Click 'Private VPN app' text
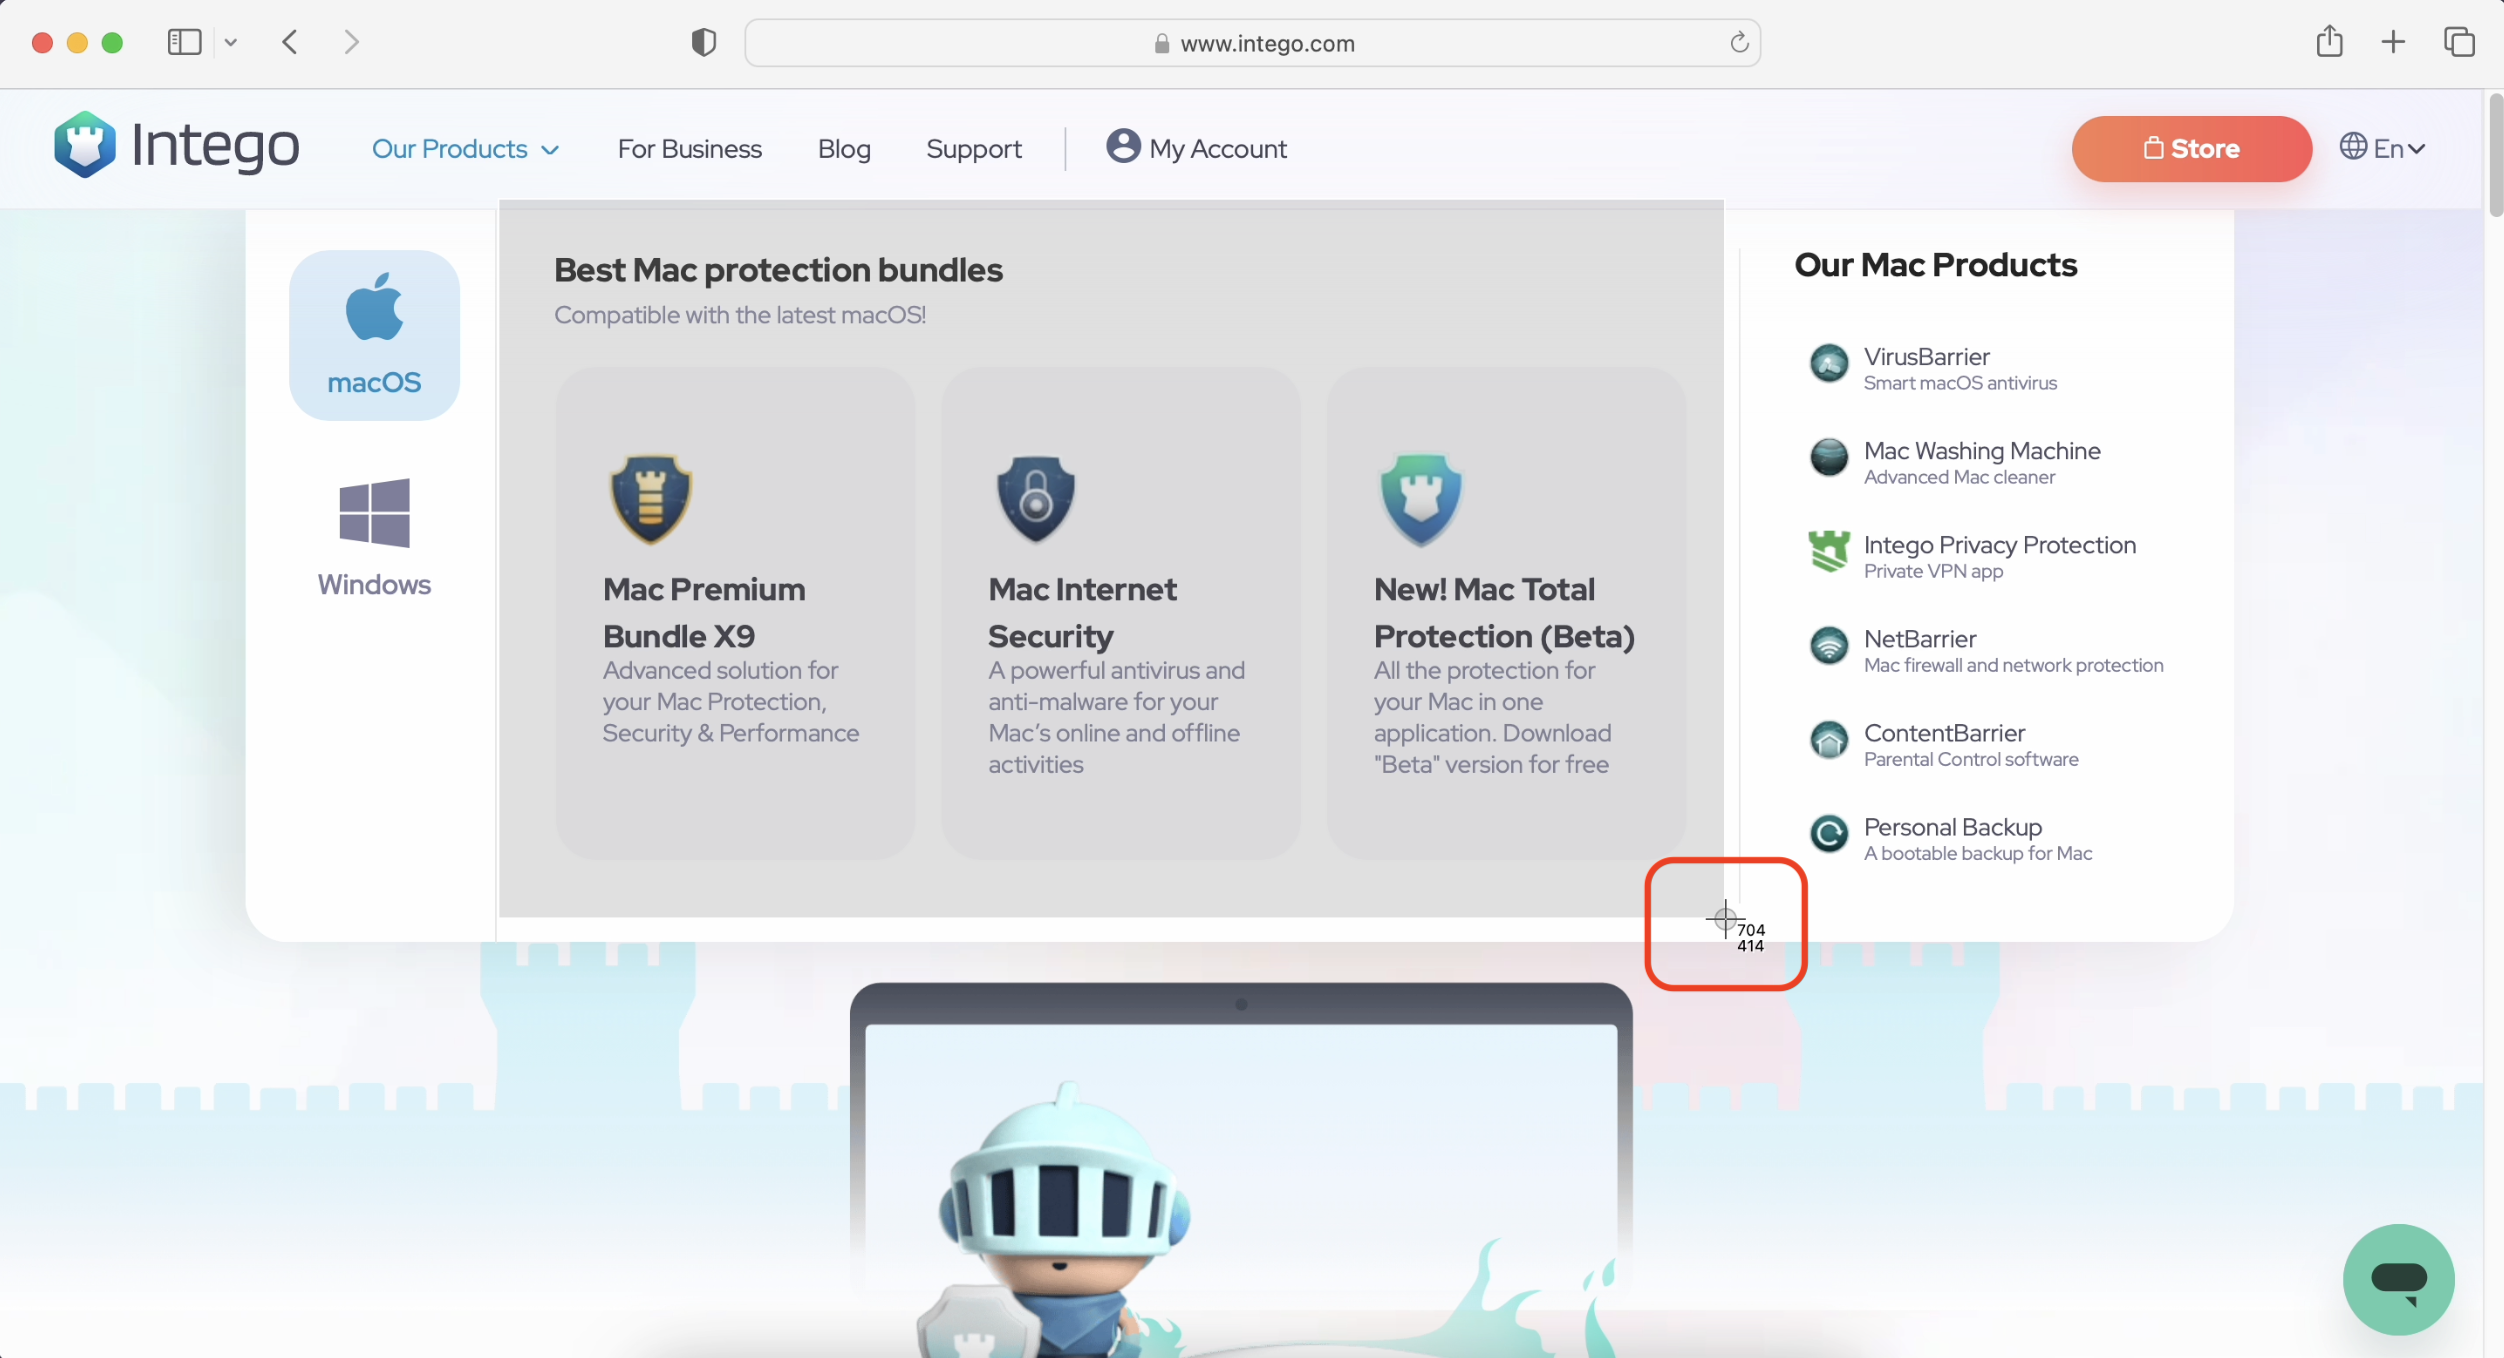Image resolution: width=2504 pixels, height=1358 pixels. (1932, 571)
